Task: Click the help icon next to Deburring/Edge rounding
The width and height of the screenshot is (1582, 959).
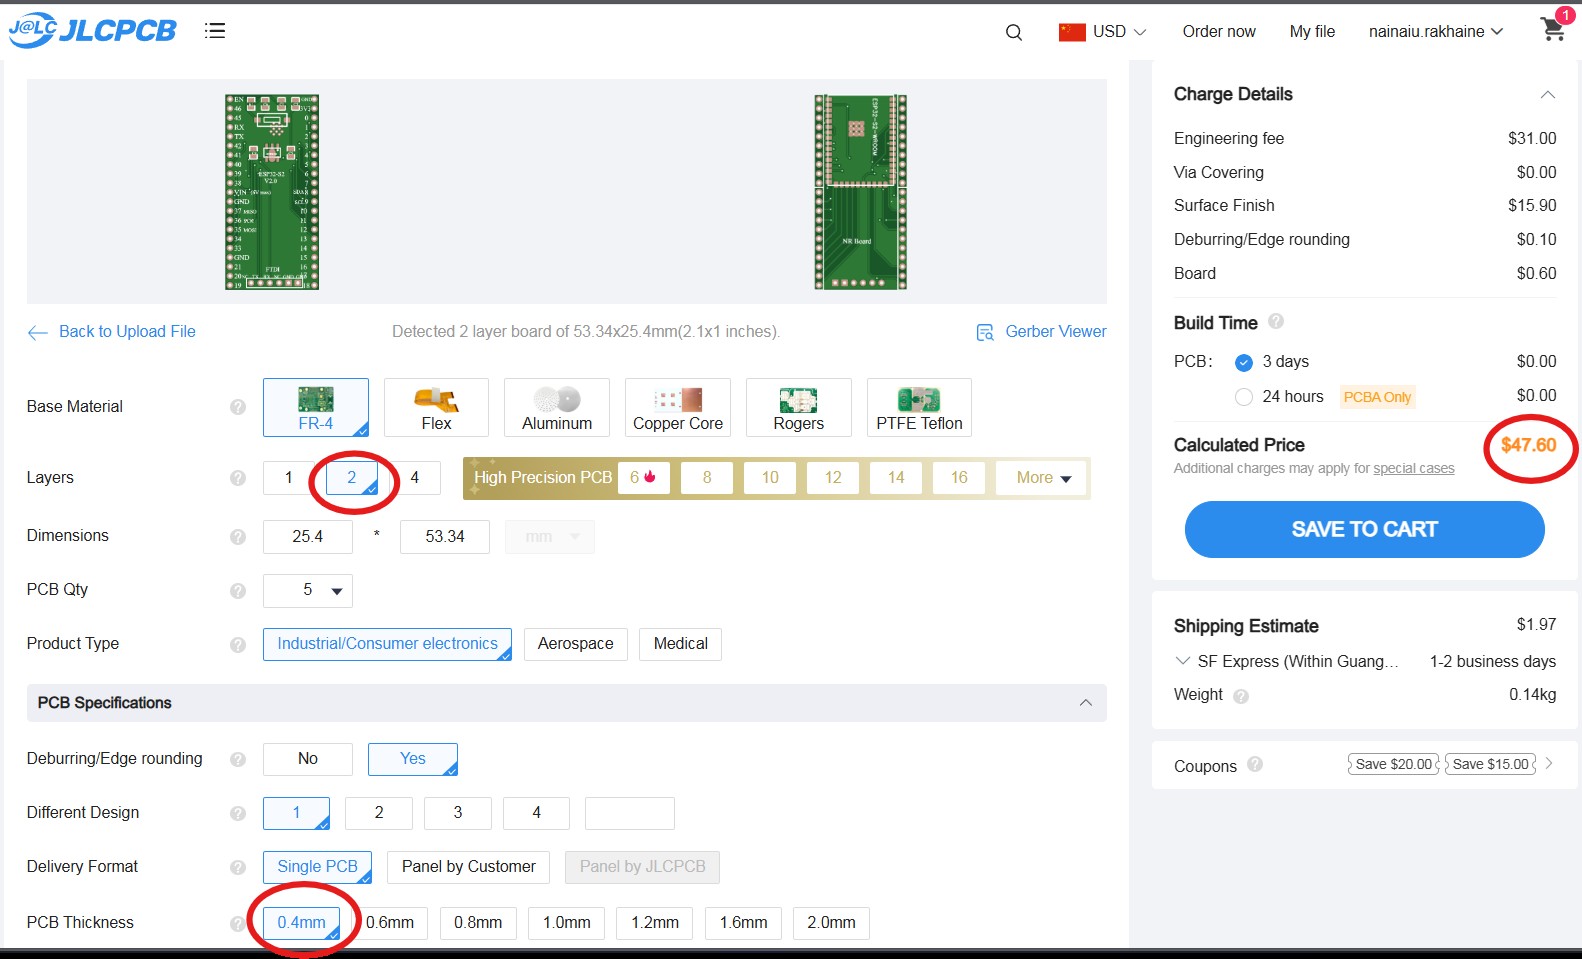Action: click(x=238, y=760)
